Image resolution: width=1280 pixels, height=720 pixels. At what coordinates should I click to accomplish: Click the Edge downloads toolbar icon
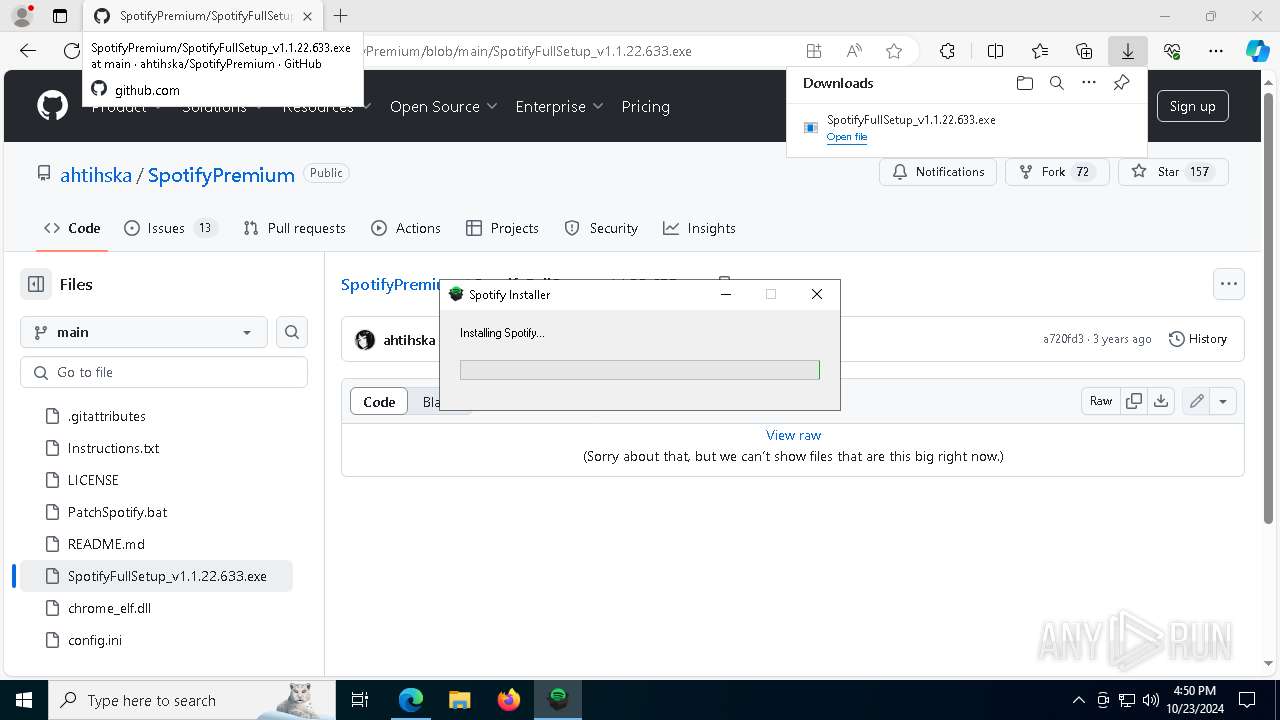coord(1127,51)
